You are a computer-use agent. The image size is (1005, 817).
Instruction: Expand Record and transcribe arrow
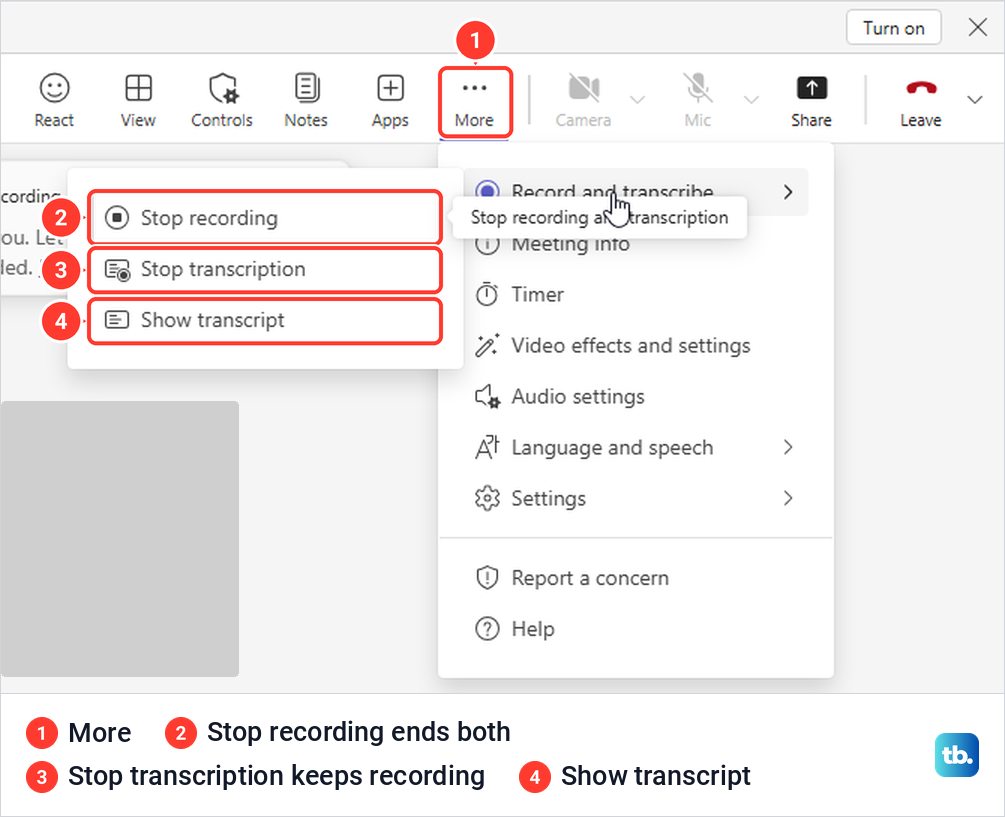788,192
